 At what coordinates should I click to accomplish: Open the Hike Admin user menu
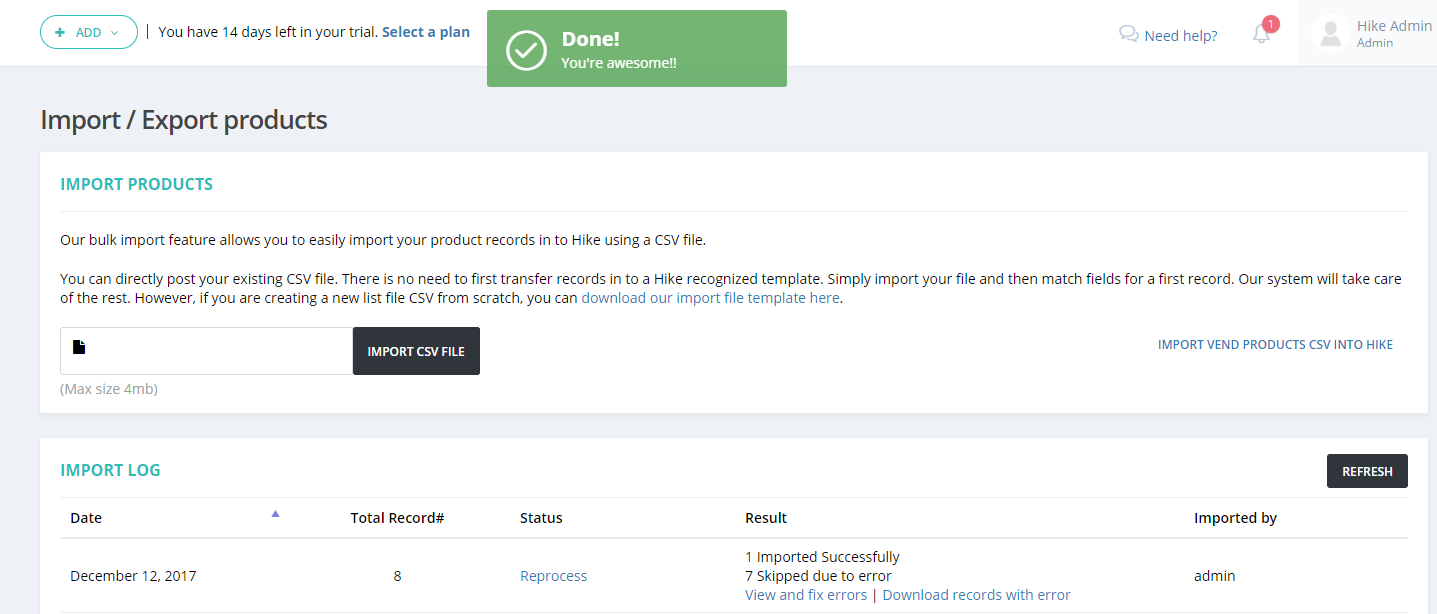tap(1393, 33)
